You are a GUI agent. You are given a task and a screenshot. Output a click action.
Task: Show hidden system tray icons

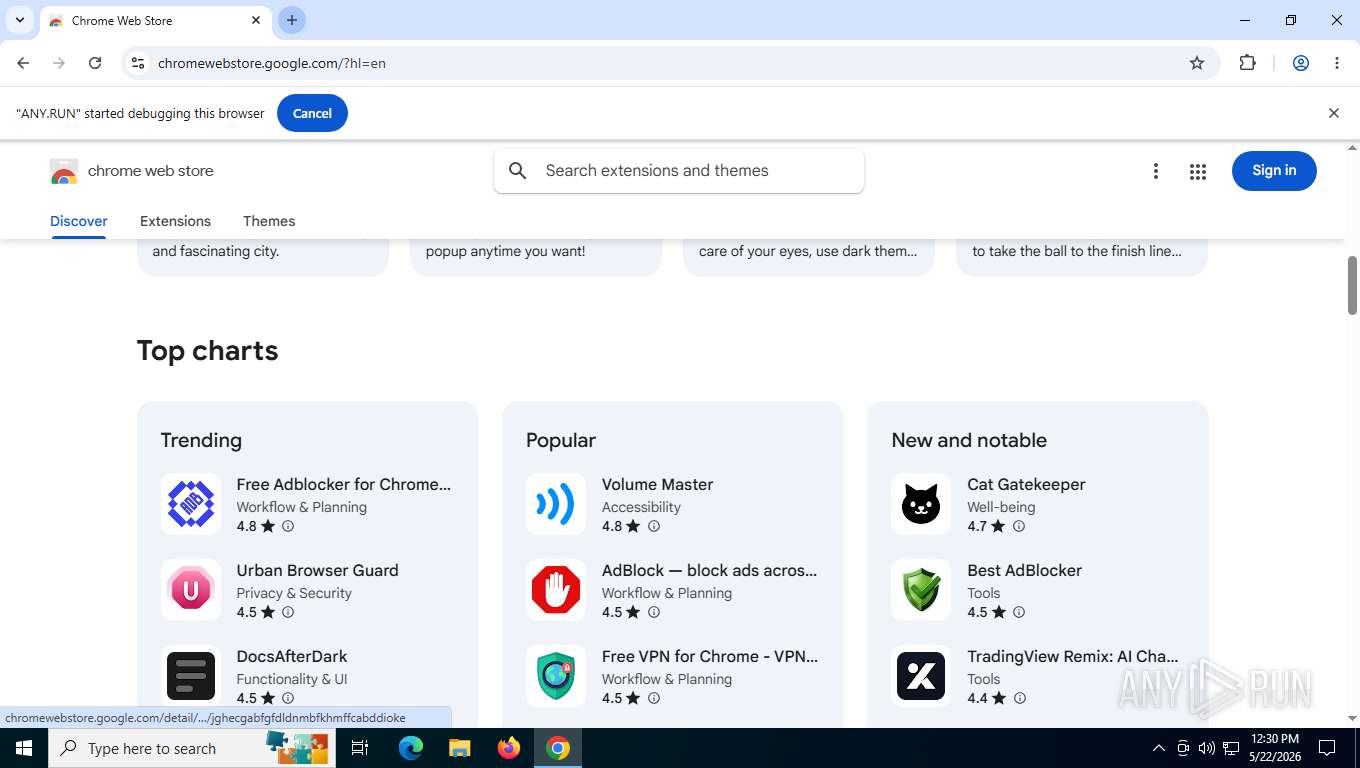coord(1159,748)
